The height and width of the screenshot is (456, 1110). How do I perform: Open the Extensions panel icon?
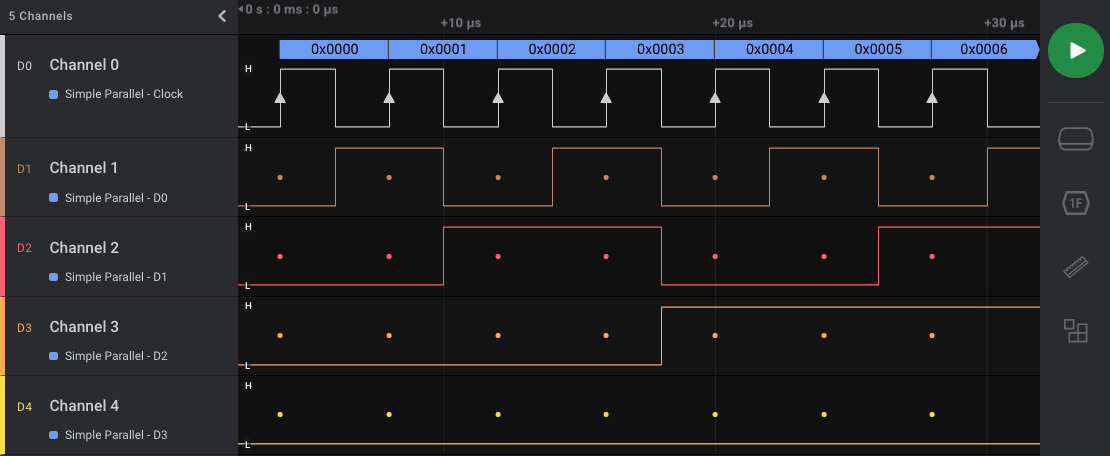[1075, 331]
